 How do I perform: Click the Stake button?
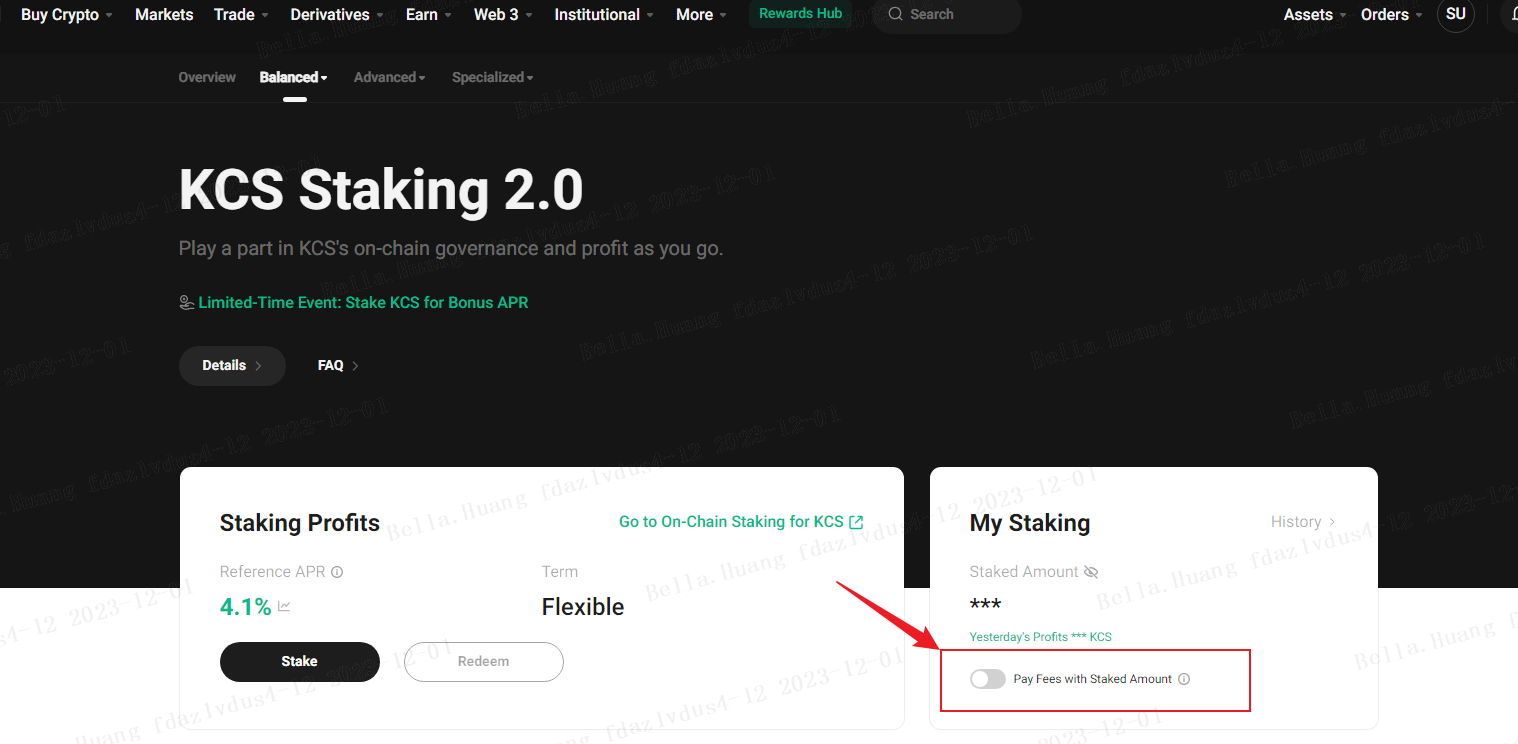click(300, 662)
